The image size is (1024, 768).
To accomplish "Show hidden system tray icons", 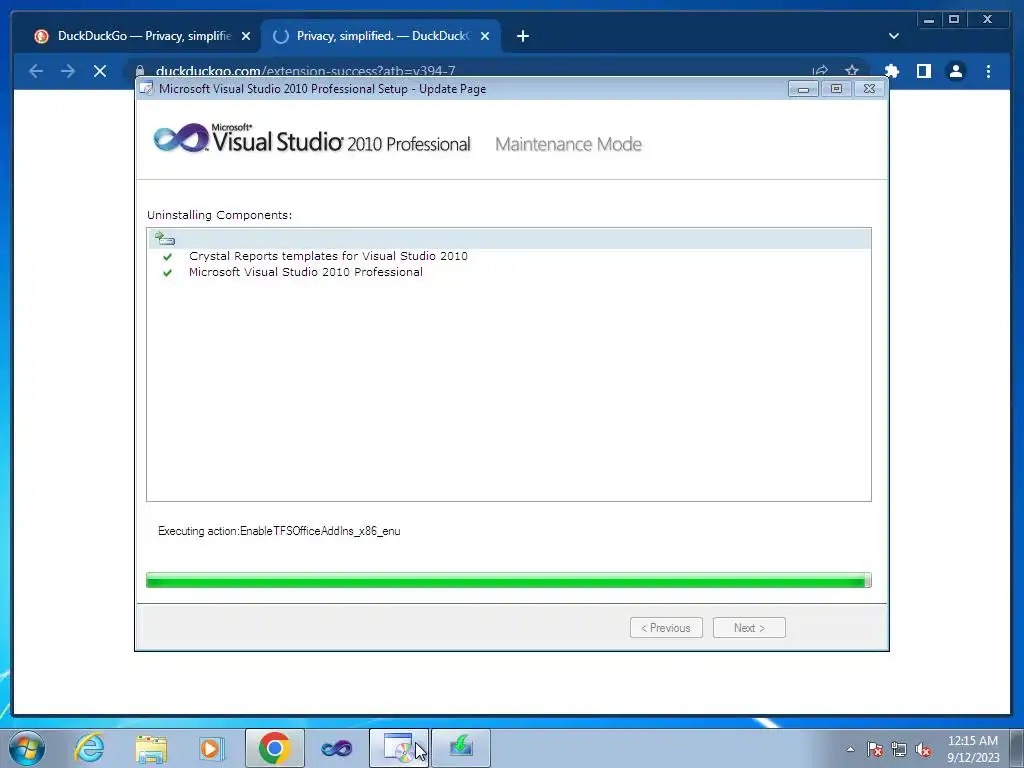I will click(850, 749).
